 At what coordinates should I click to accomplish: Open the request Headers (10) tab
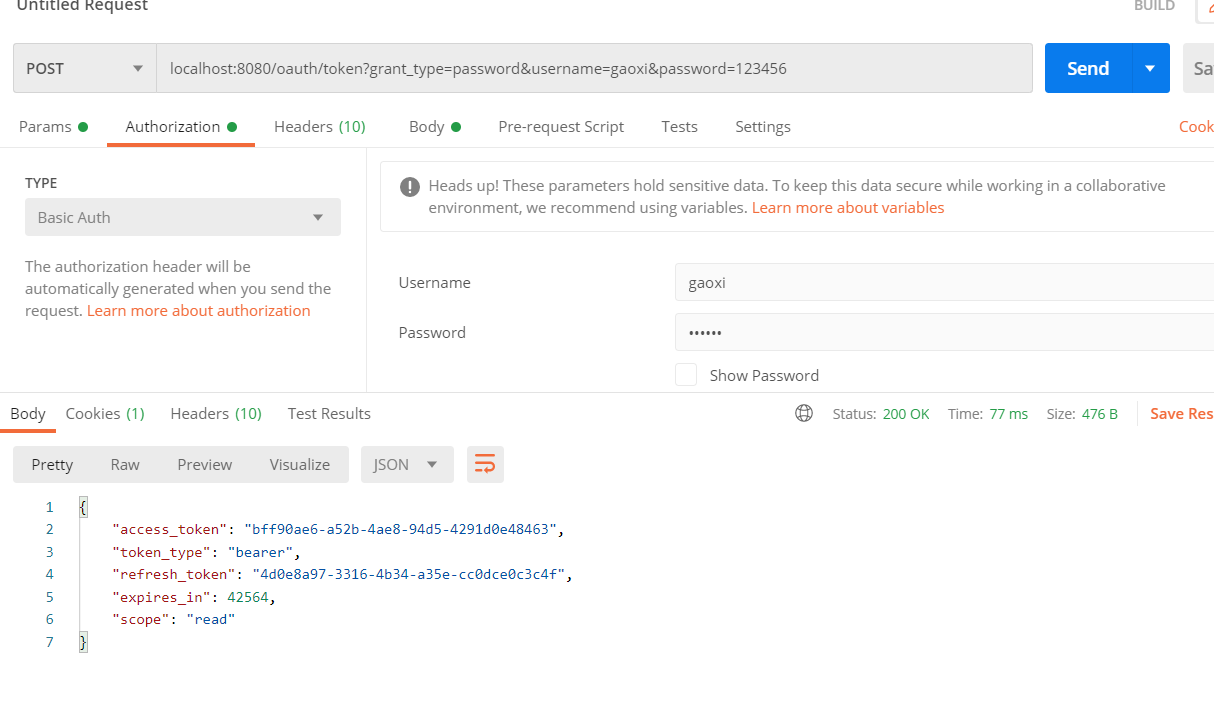click(x=320, y=127)
